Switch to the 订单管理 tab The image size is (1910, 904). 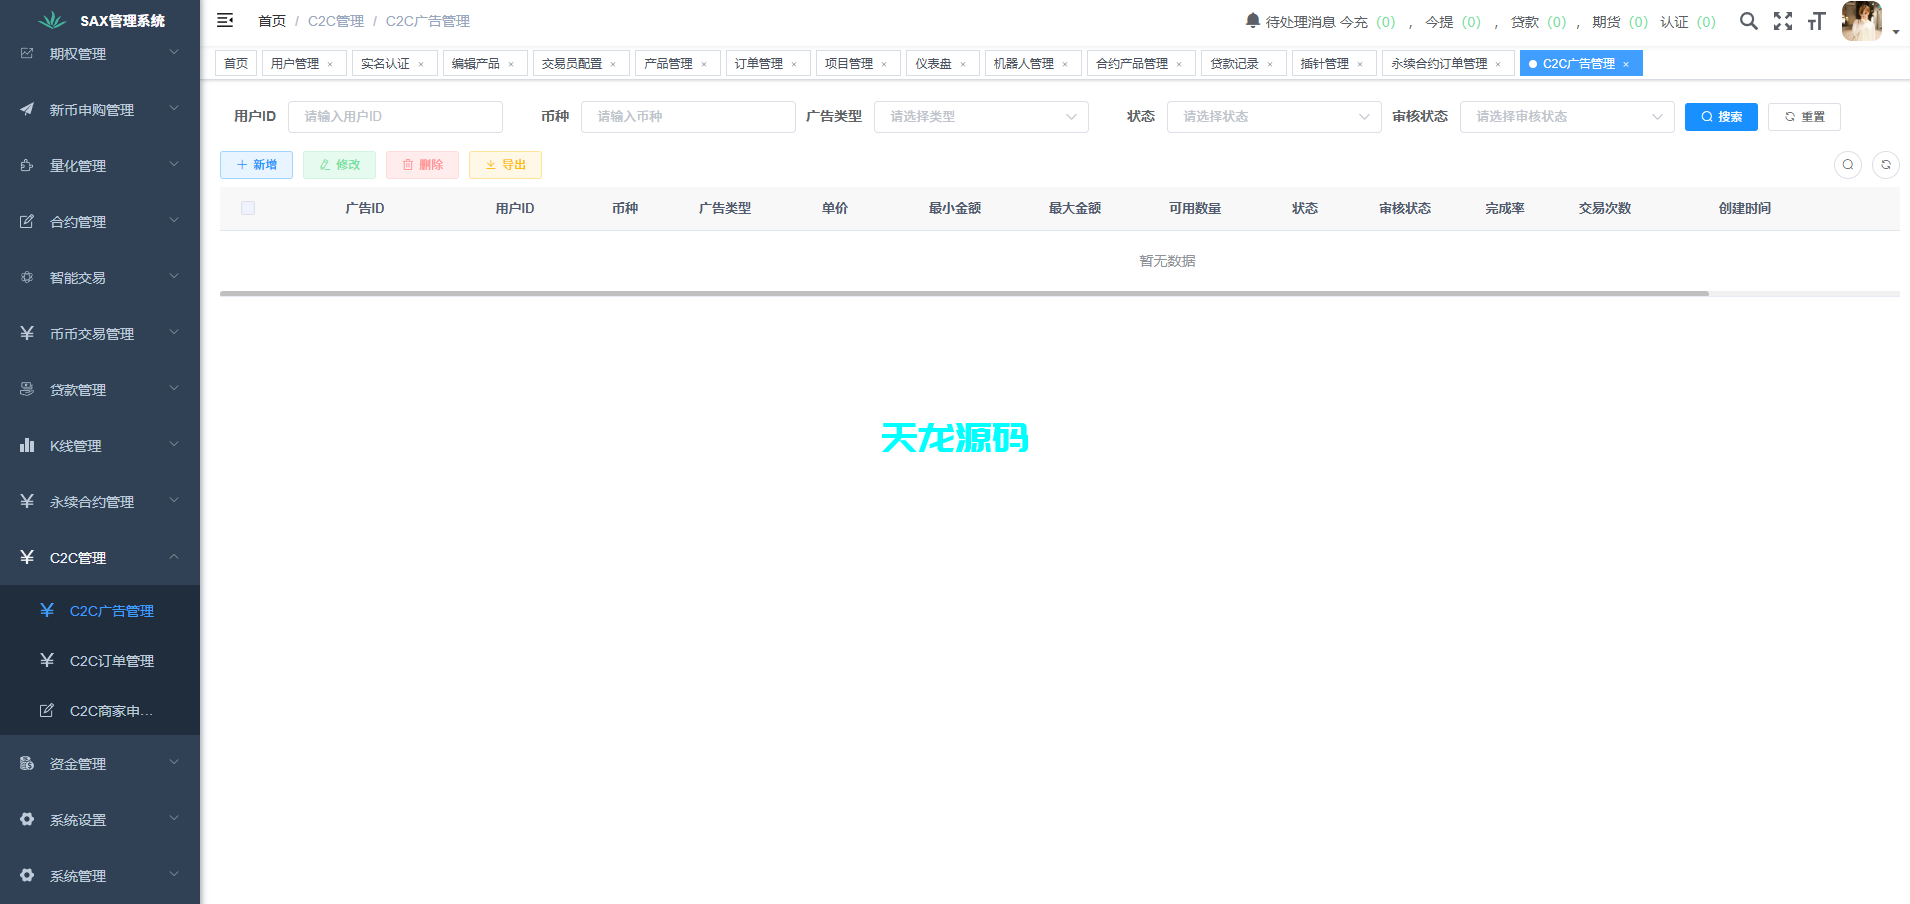coord(760,62)
